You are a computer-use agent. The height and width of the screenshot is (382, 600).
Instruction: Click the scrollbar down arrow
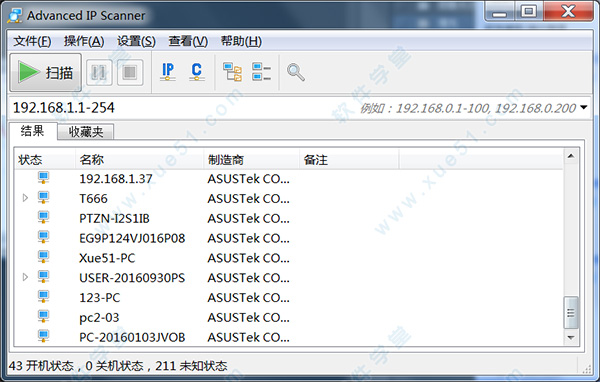tap(571, 337)
